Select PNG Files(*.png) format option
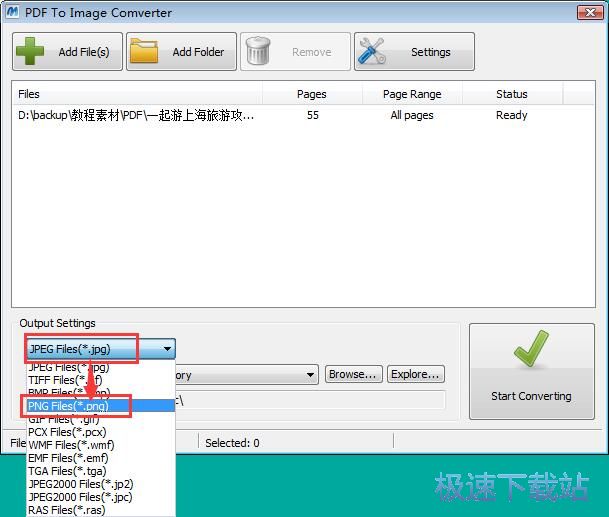609x517 pixels. 101,406
